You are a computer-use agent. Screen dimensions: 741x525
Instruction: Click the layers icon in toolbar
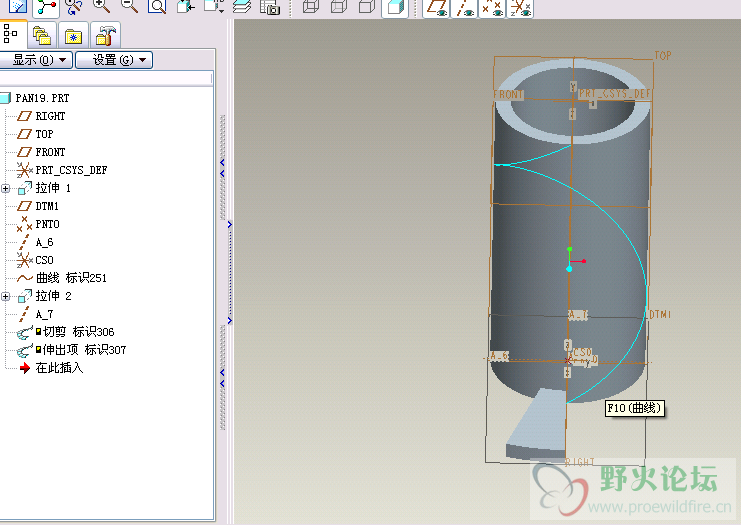pyautogui.click(x=242, y=7)
